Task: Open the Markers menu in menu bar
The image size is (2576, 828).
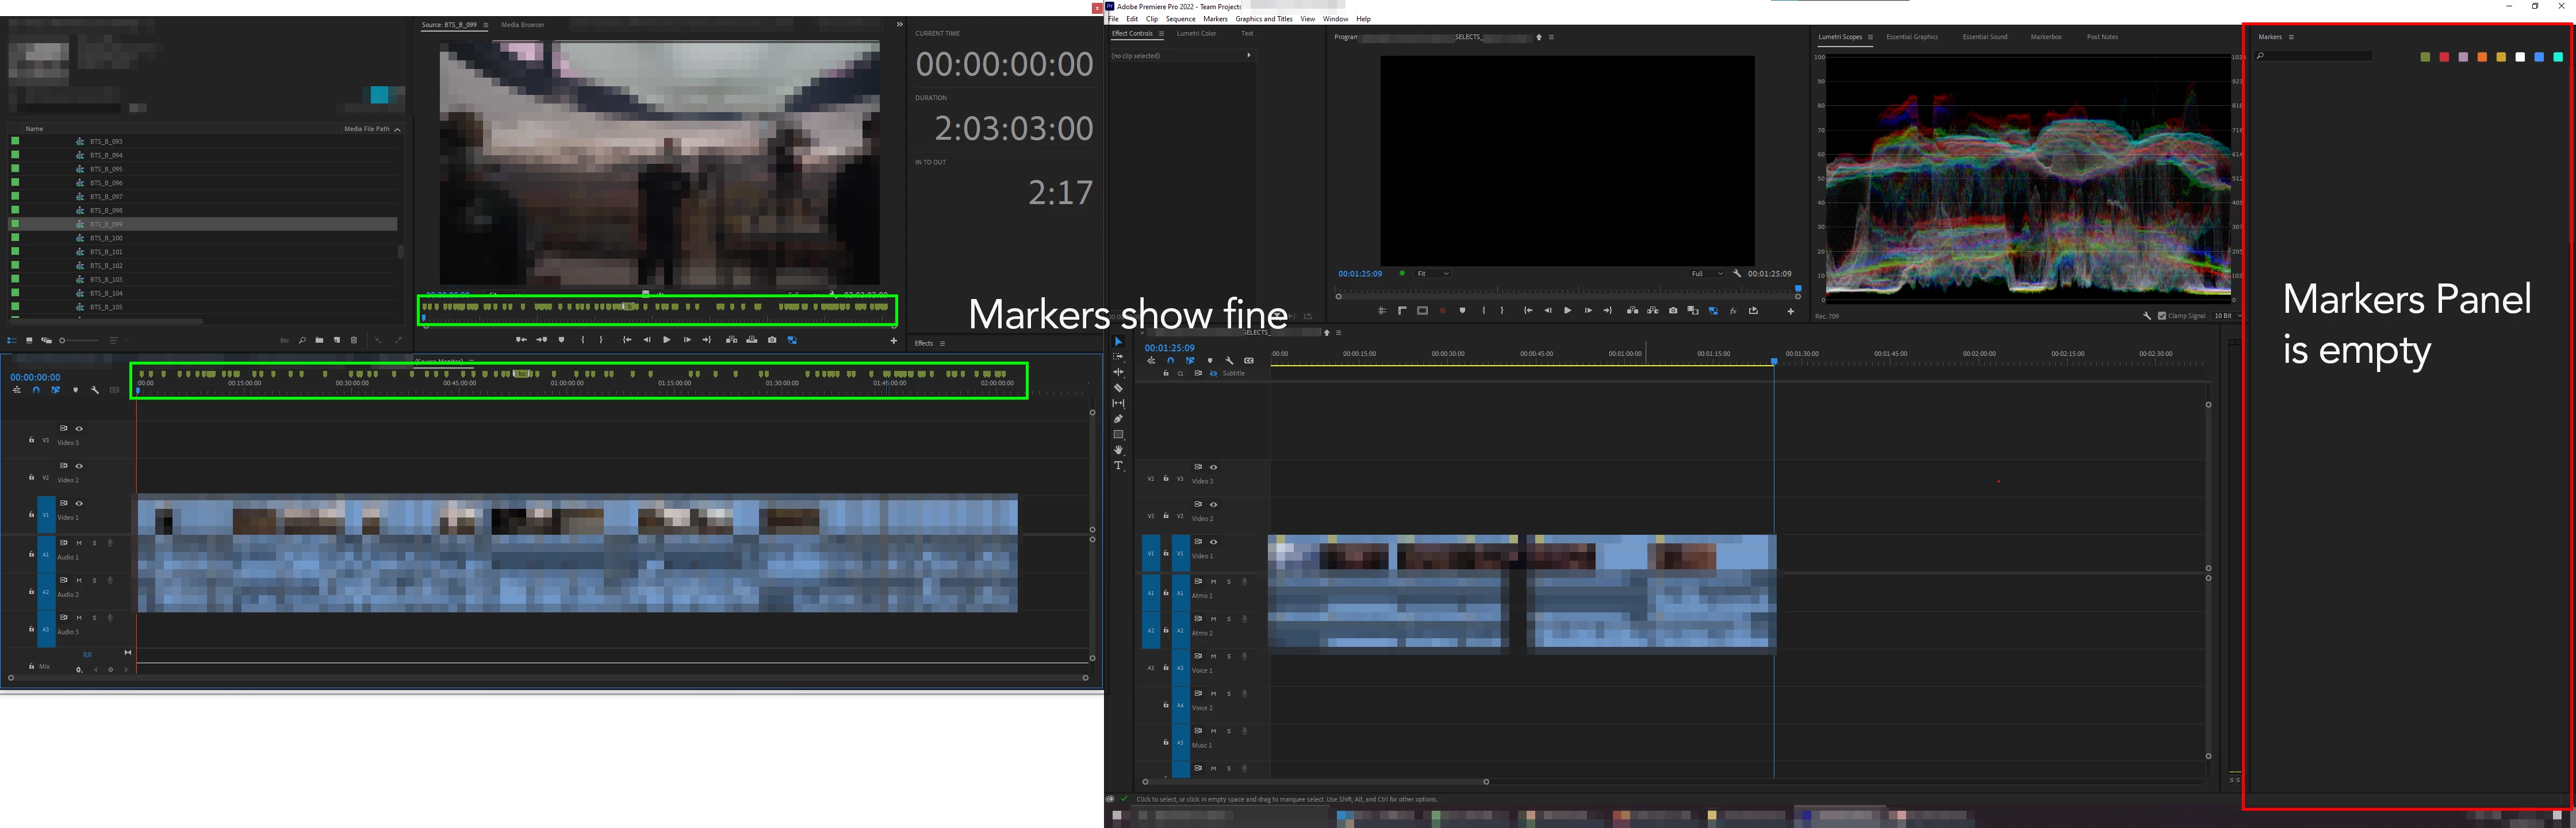Action: 1215,19
